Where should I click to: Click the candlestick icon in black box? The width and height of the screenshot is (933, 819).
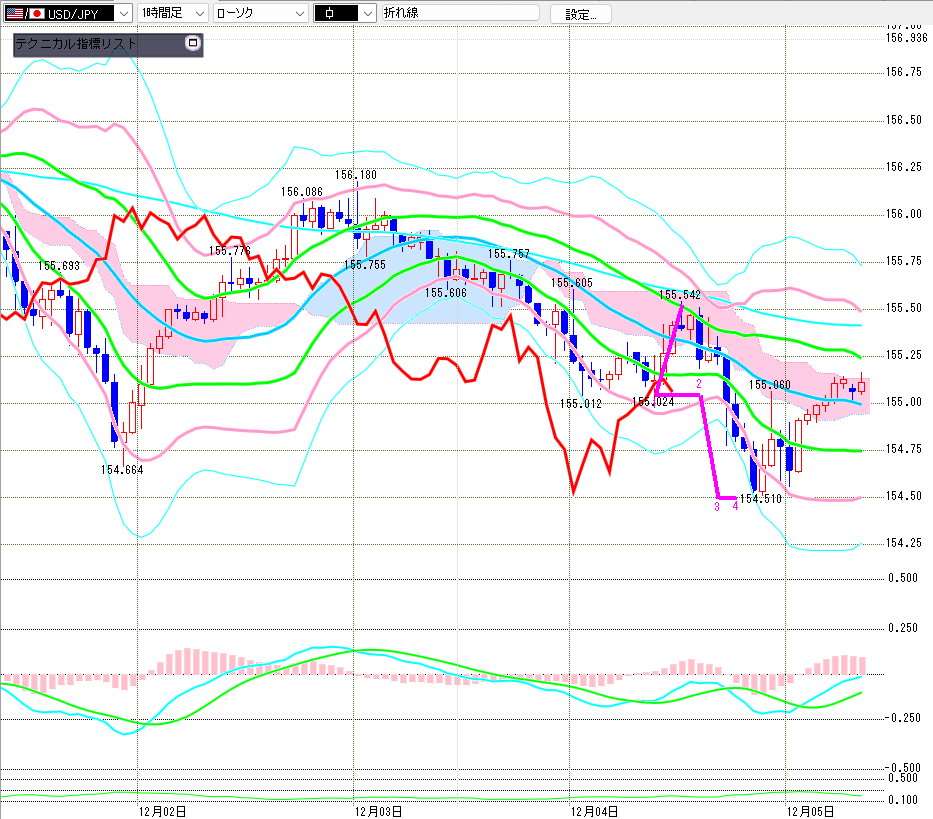(x=334, y=13)
